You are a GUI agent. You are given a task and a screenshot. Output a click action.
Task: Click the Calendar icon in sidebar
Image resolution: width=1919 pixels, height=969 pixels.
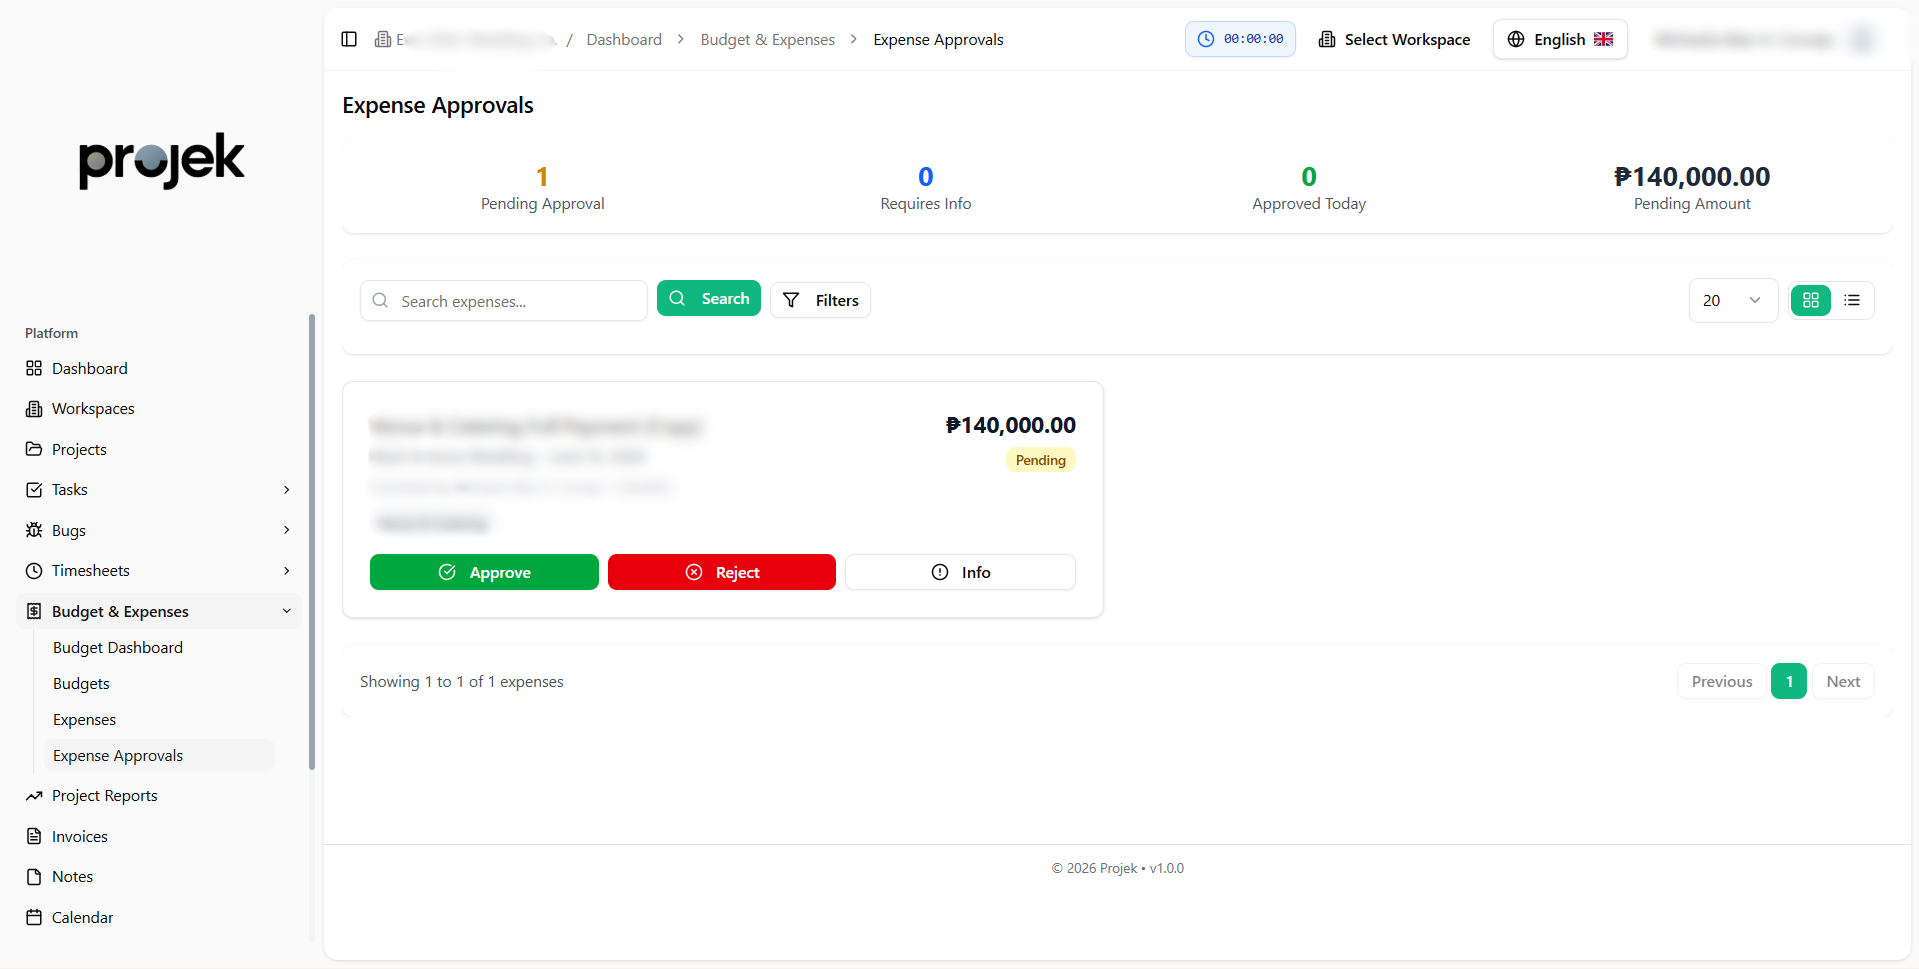pyautogui.click(x=34, y=917)
